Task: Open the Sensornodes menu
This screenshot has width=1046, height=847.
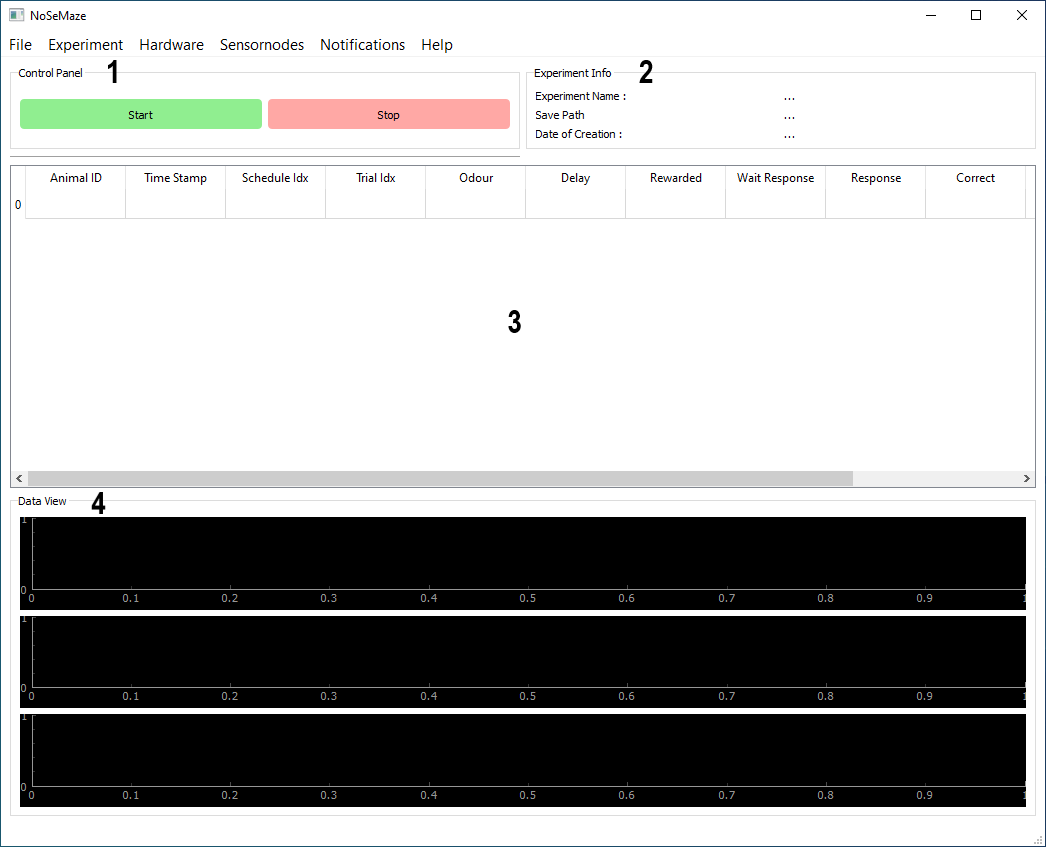Action: pyautogui.click(x=262, y=45)
